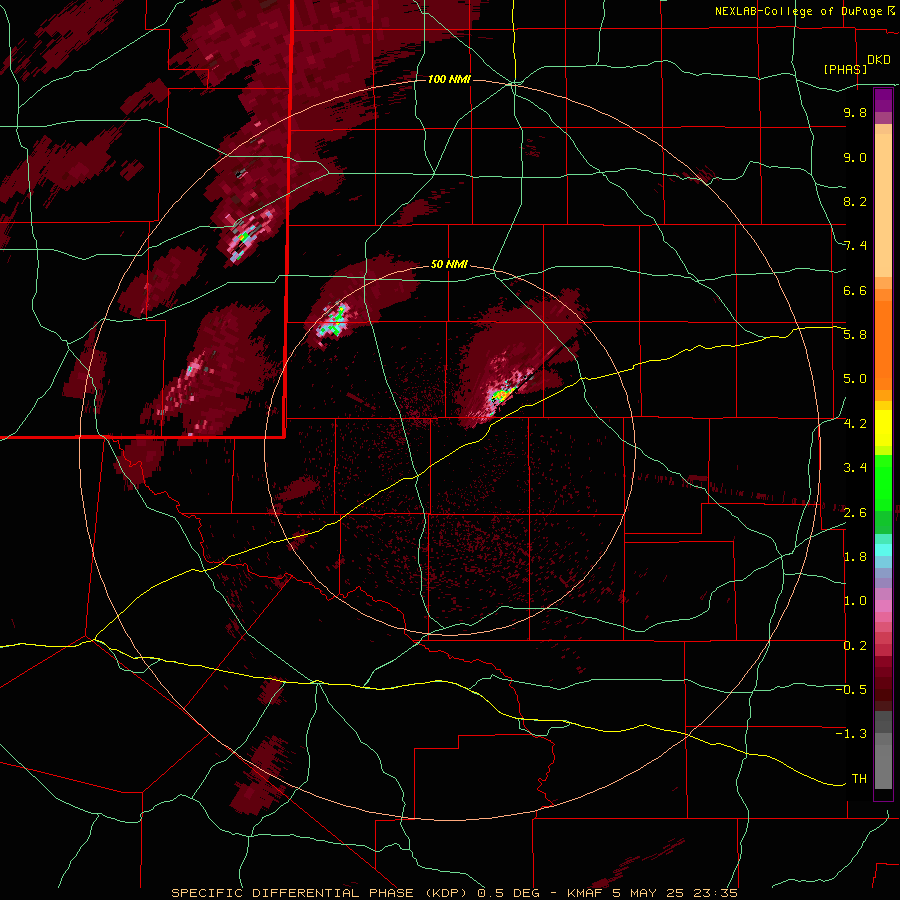Select the -1.3 value on color scale

point(851,734)
